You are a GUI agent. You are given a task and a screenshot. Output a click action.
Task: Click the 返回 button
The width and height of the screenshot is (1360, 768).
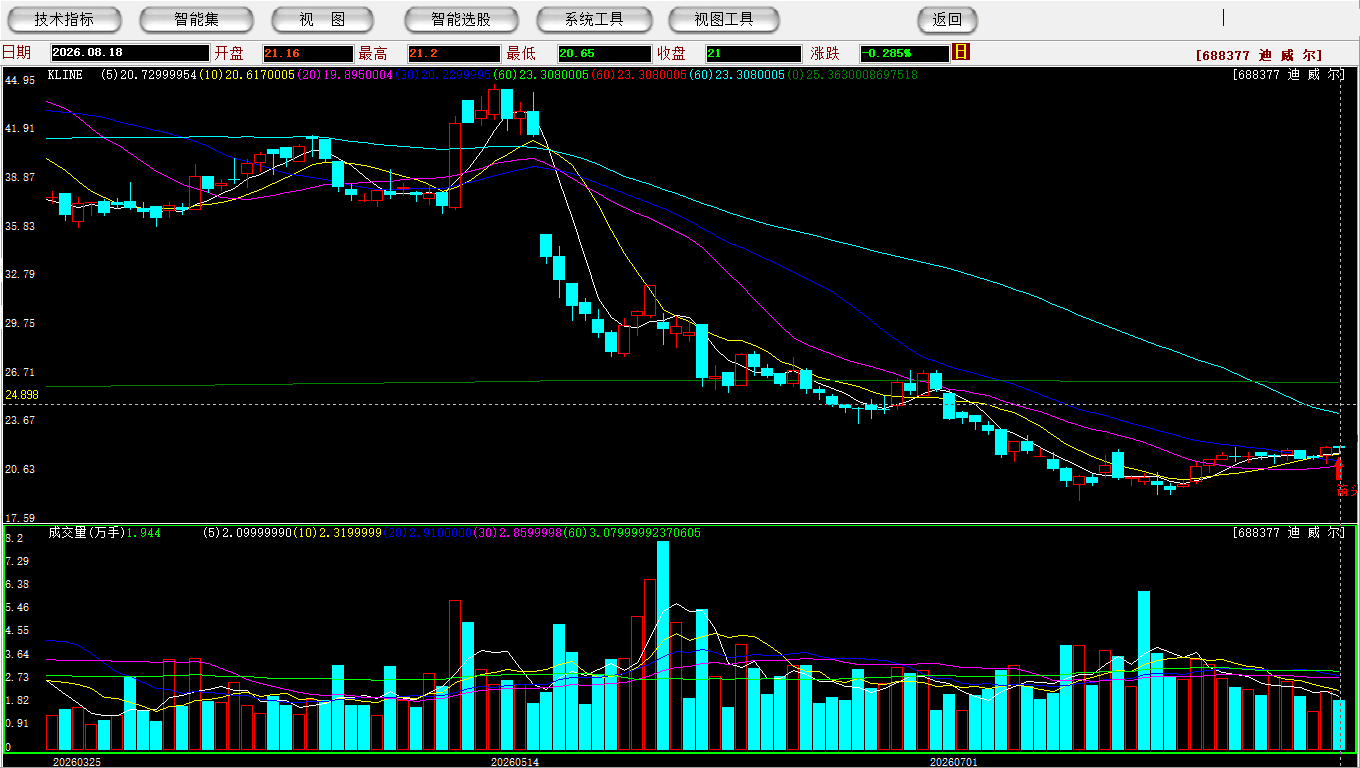[x=947, y=20]
